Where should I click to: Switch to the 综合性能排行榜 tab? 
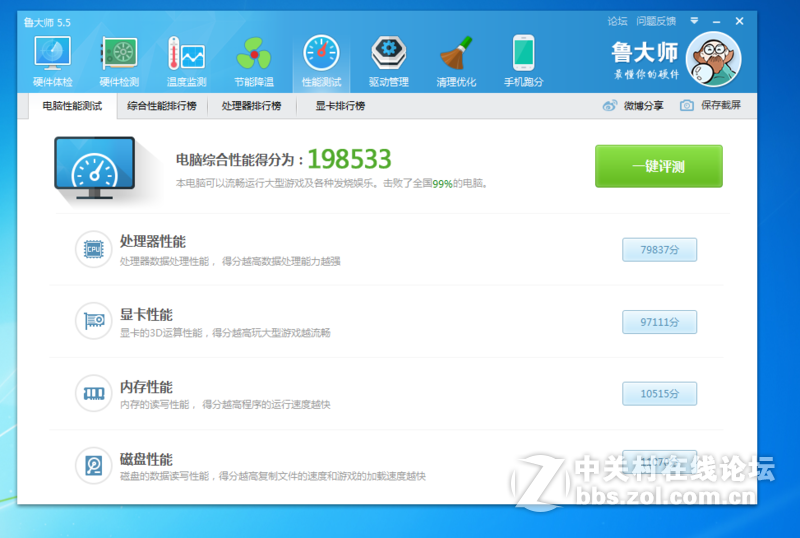[162, 106]
